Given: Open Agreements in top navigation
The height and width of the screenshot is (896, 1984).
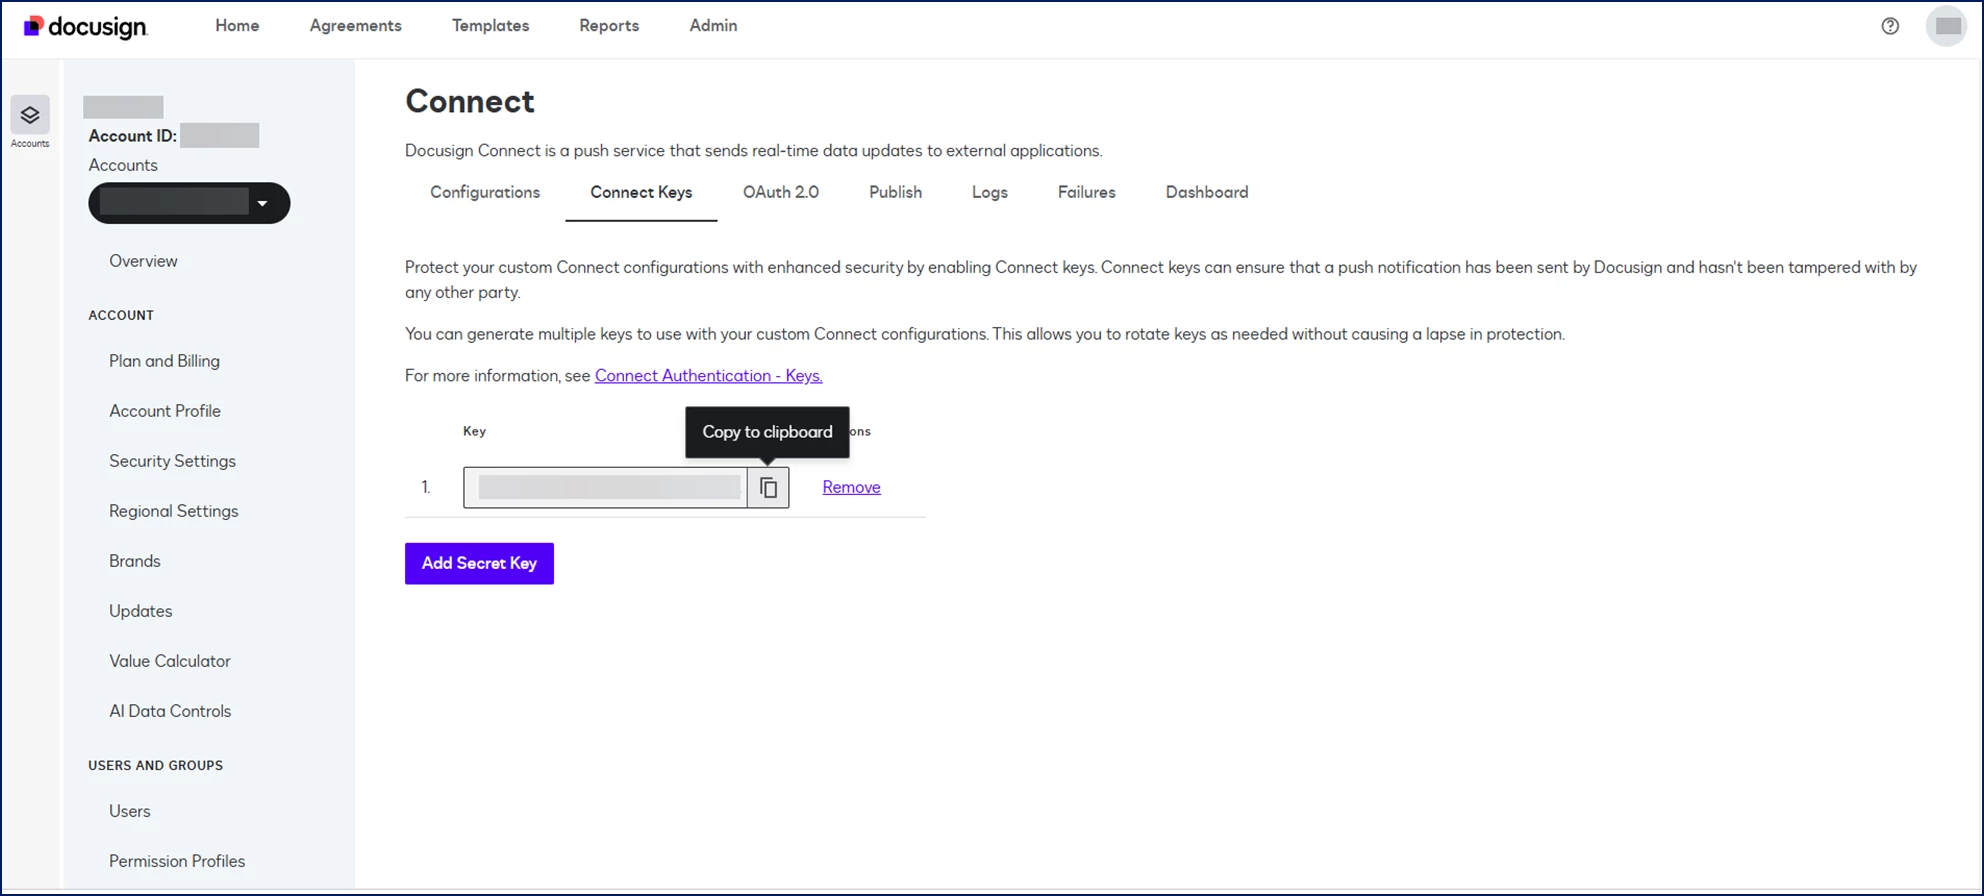Looking at the screenshot, I should [x=356, y=26].
